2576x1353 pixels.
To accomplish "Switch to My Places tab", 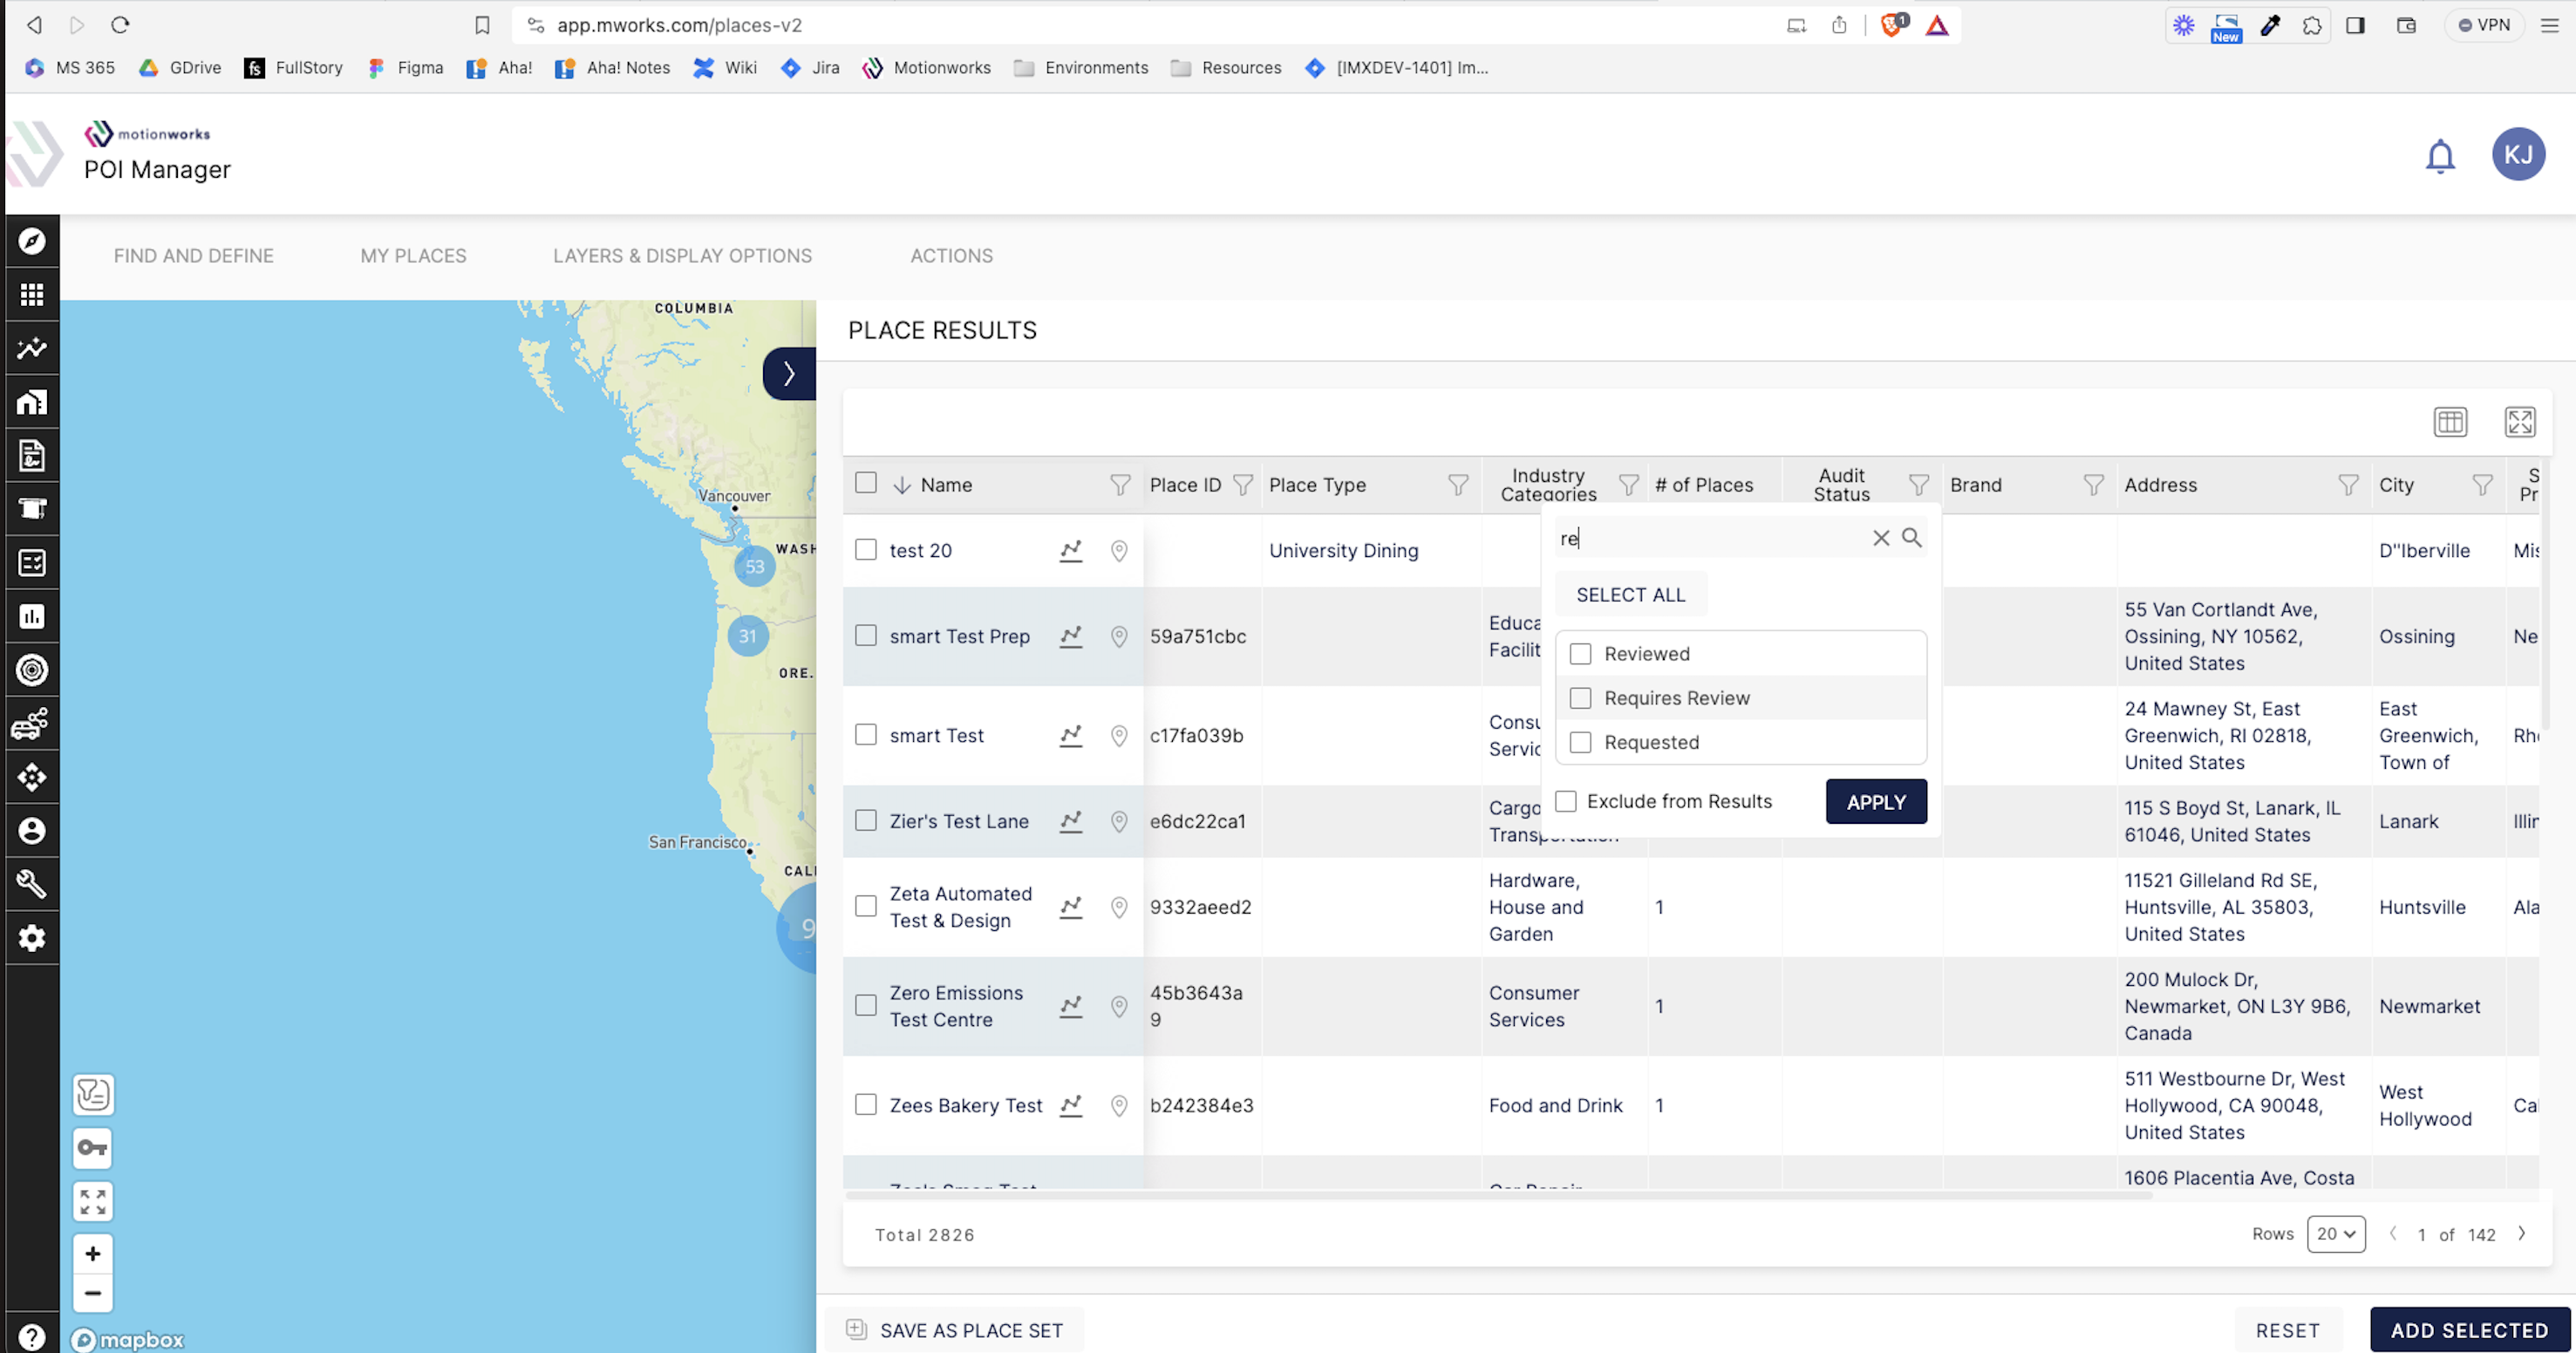I will [x=413, y=256].
